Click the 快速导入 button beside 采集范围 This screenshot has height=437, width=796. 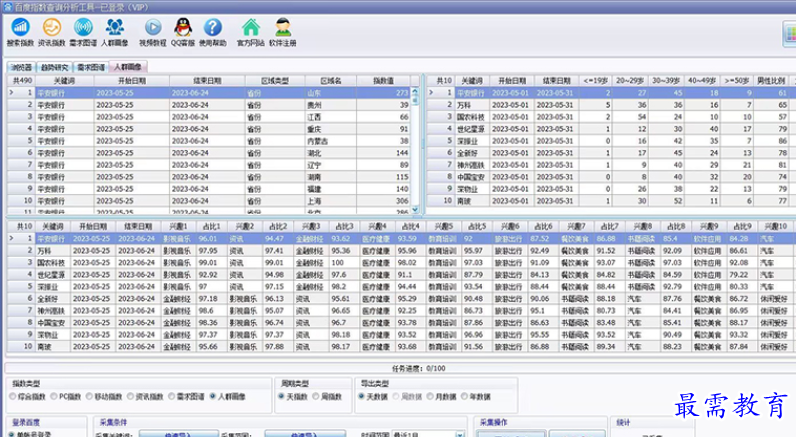(305, 434)
